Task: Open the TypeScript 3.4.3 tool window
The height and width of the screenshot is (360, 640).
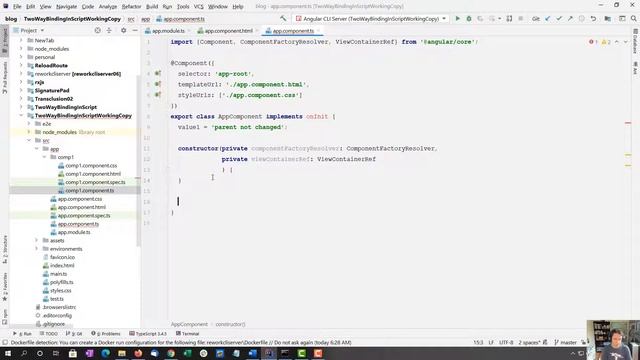Action: [x=148, y=333]
